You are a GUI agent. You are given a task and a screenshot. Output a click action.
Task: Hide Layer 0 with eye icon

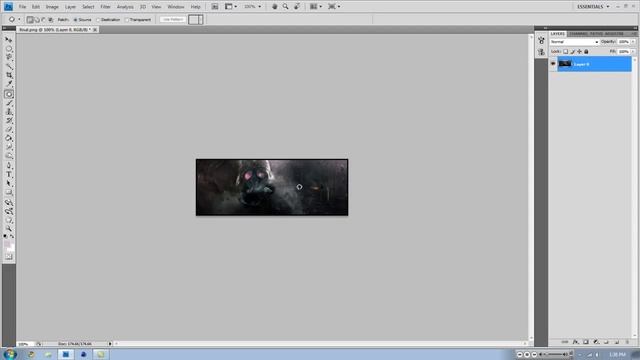pyautogui.click(x=553, y=64)
